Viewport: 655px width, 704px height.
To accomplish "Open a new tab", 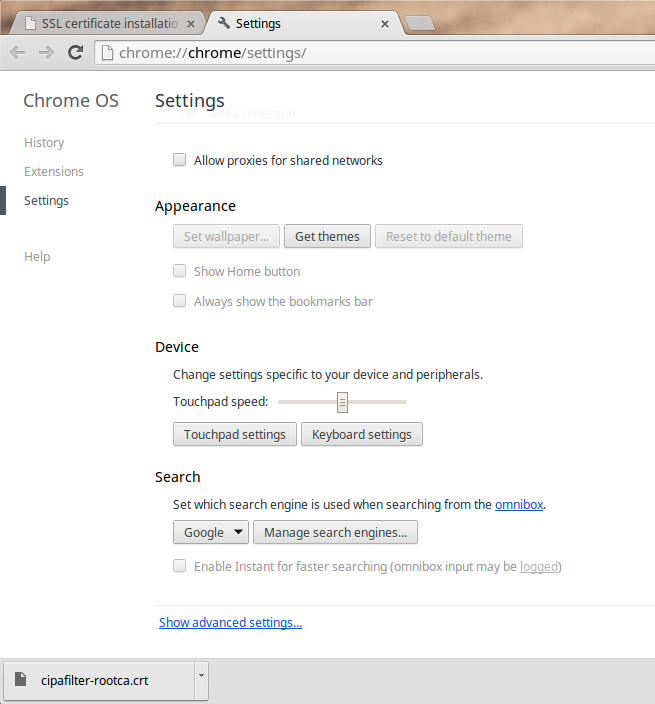I will tap(419, 23).
